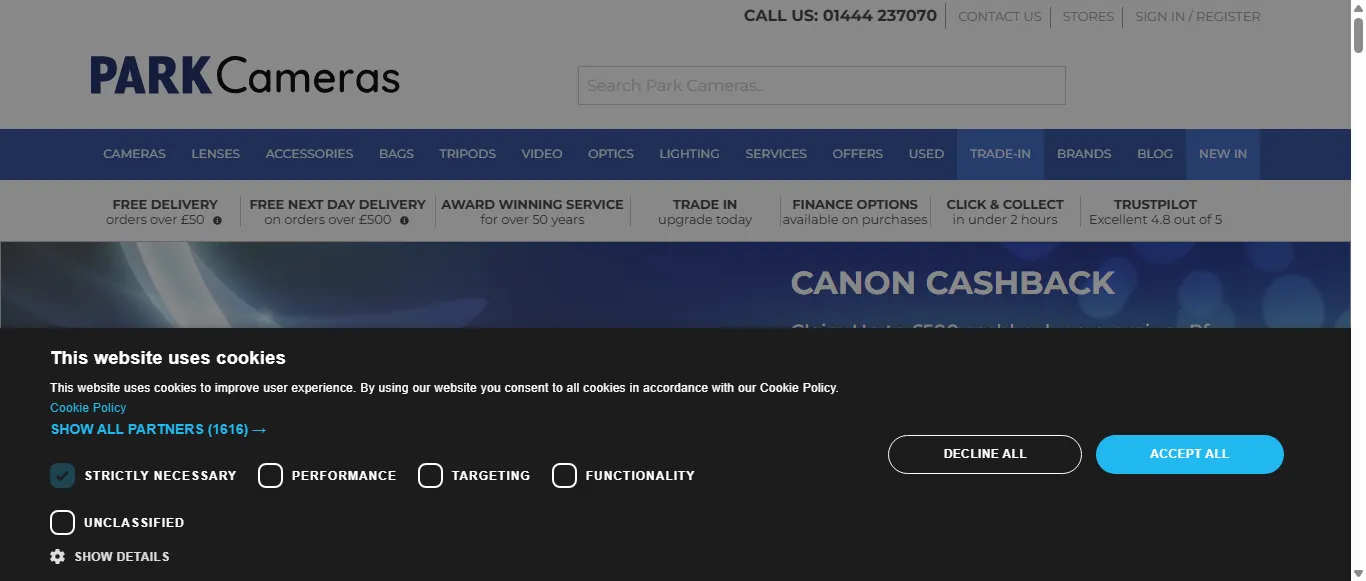Screen dimensions: 1366x581
Task: Open the Cameras menu
Action: pyautogui.click(x=134, y=154)
